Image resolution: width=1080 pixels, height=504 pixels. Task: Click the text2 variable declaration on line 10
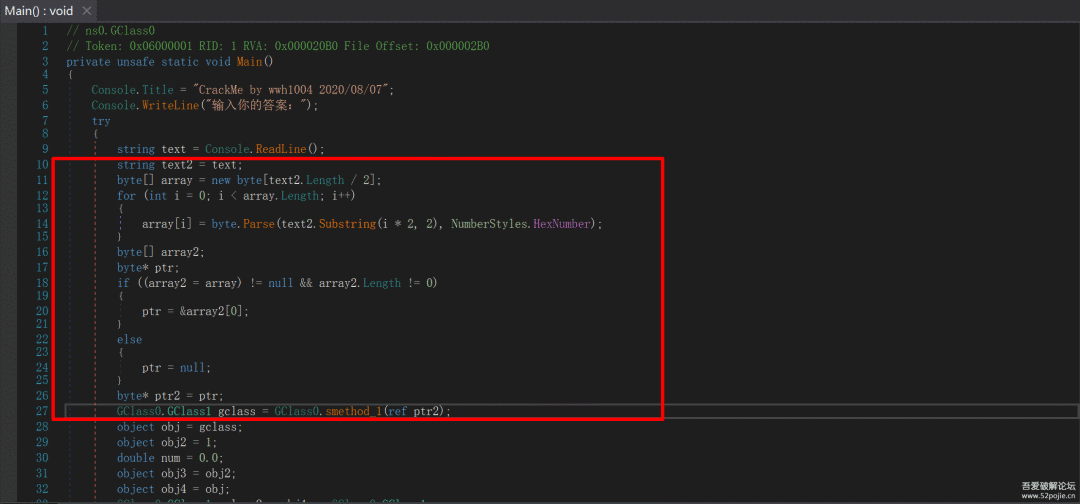178,164
